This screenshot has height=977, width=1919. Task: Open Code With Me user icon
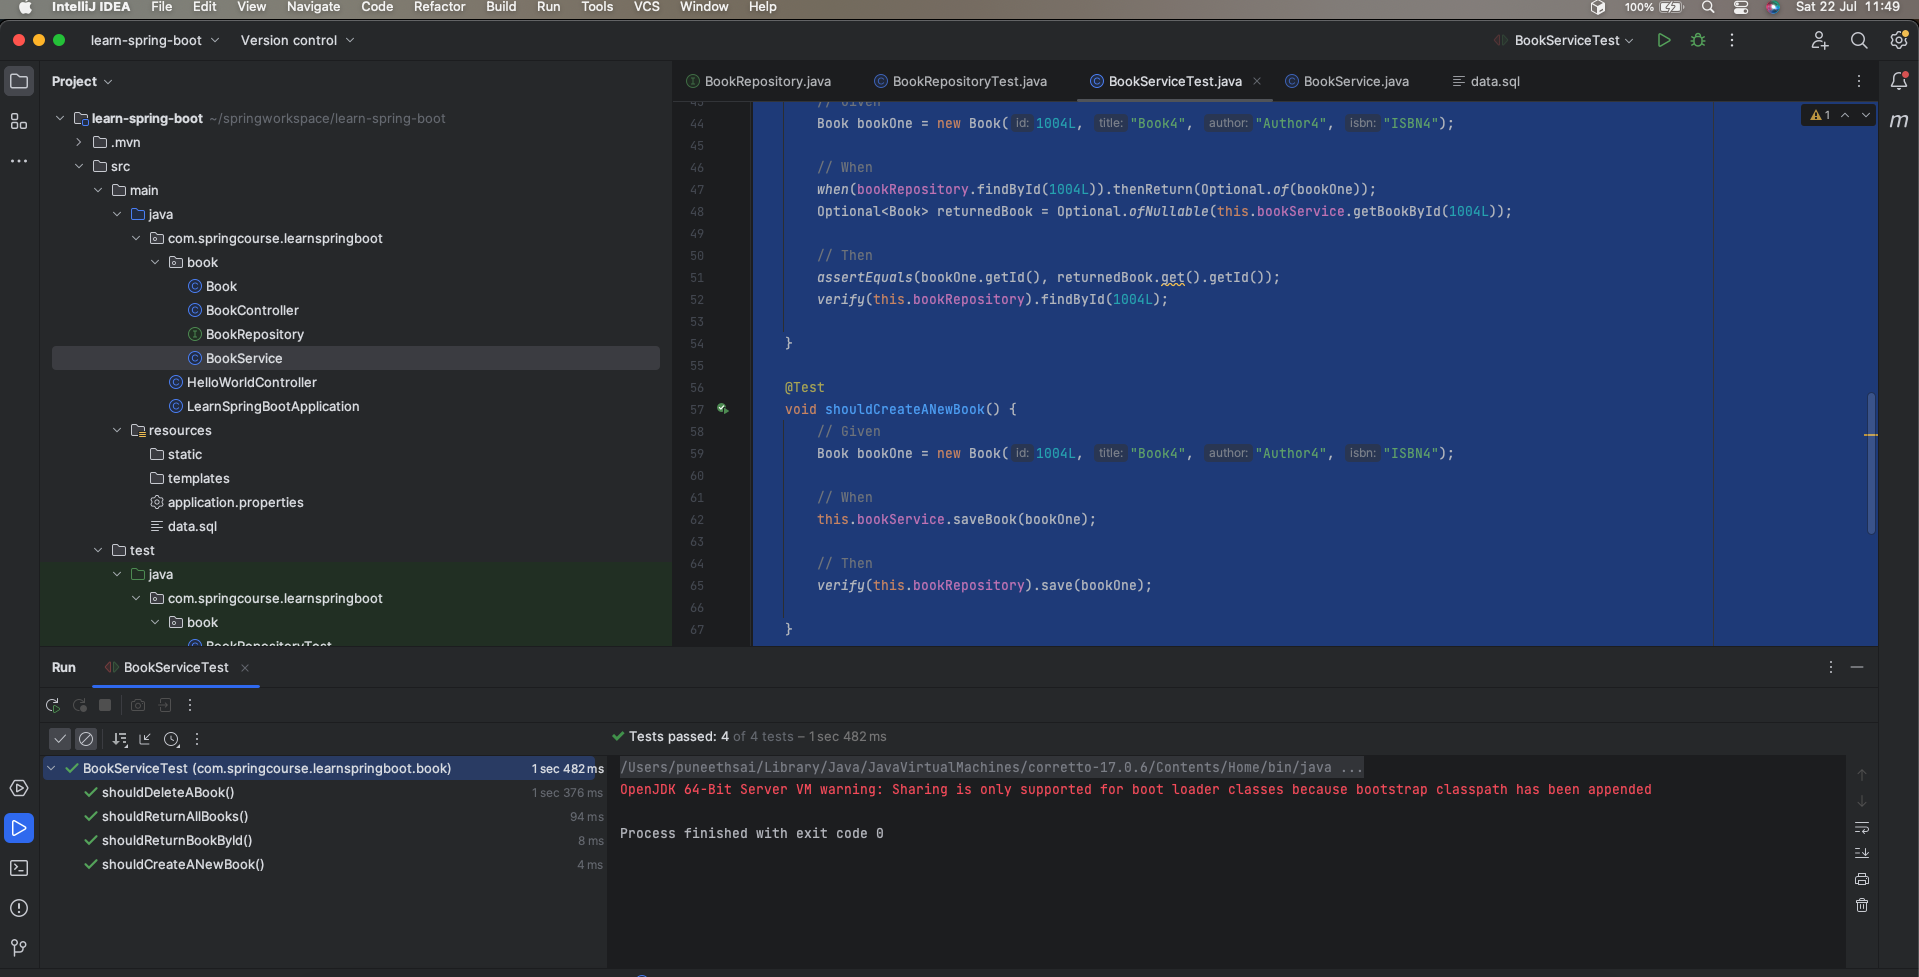1820,40
